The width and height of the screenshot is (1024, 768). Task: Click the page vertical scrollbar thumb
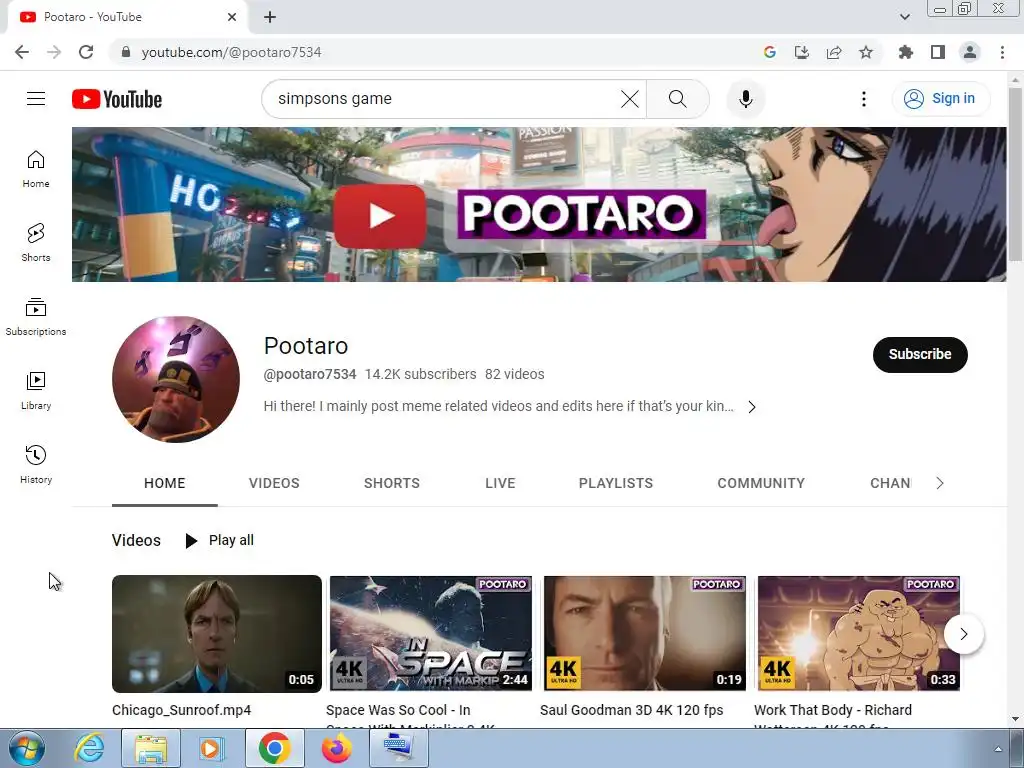[x=1015, y=174]
